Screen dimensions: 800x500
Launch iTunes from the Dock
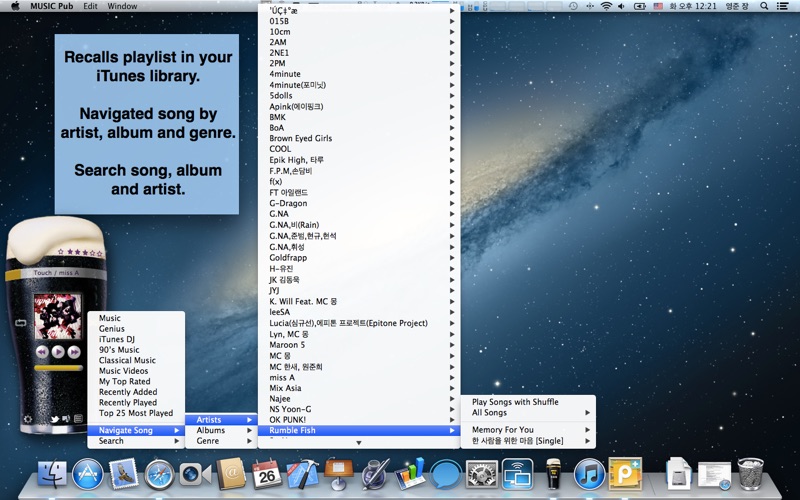tap(589, 474)
